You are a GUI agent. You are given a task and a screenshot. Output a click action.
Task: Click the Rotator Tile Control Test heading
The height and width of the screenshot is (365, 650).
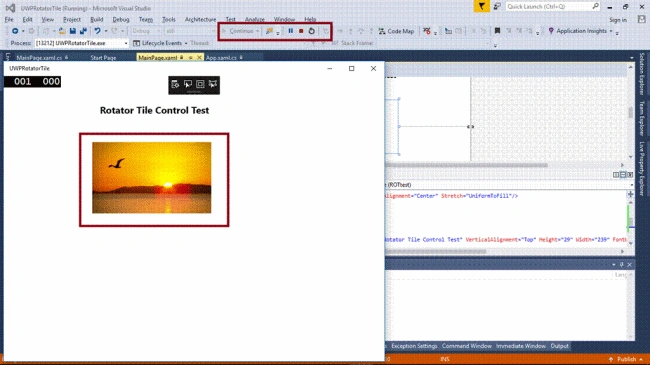tap(154, 110)
